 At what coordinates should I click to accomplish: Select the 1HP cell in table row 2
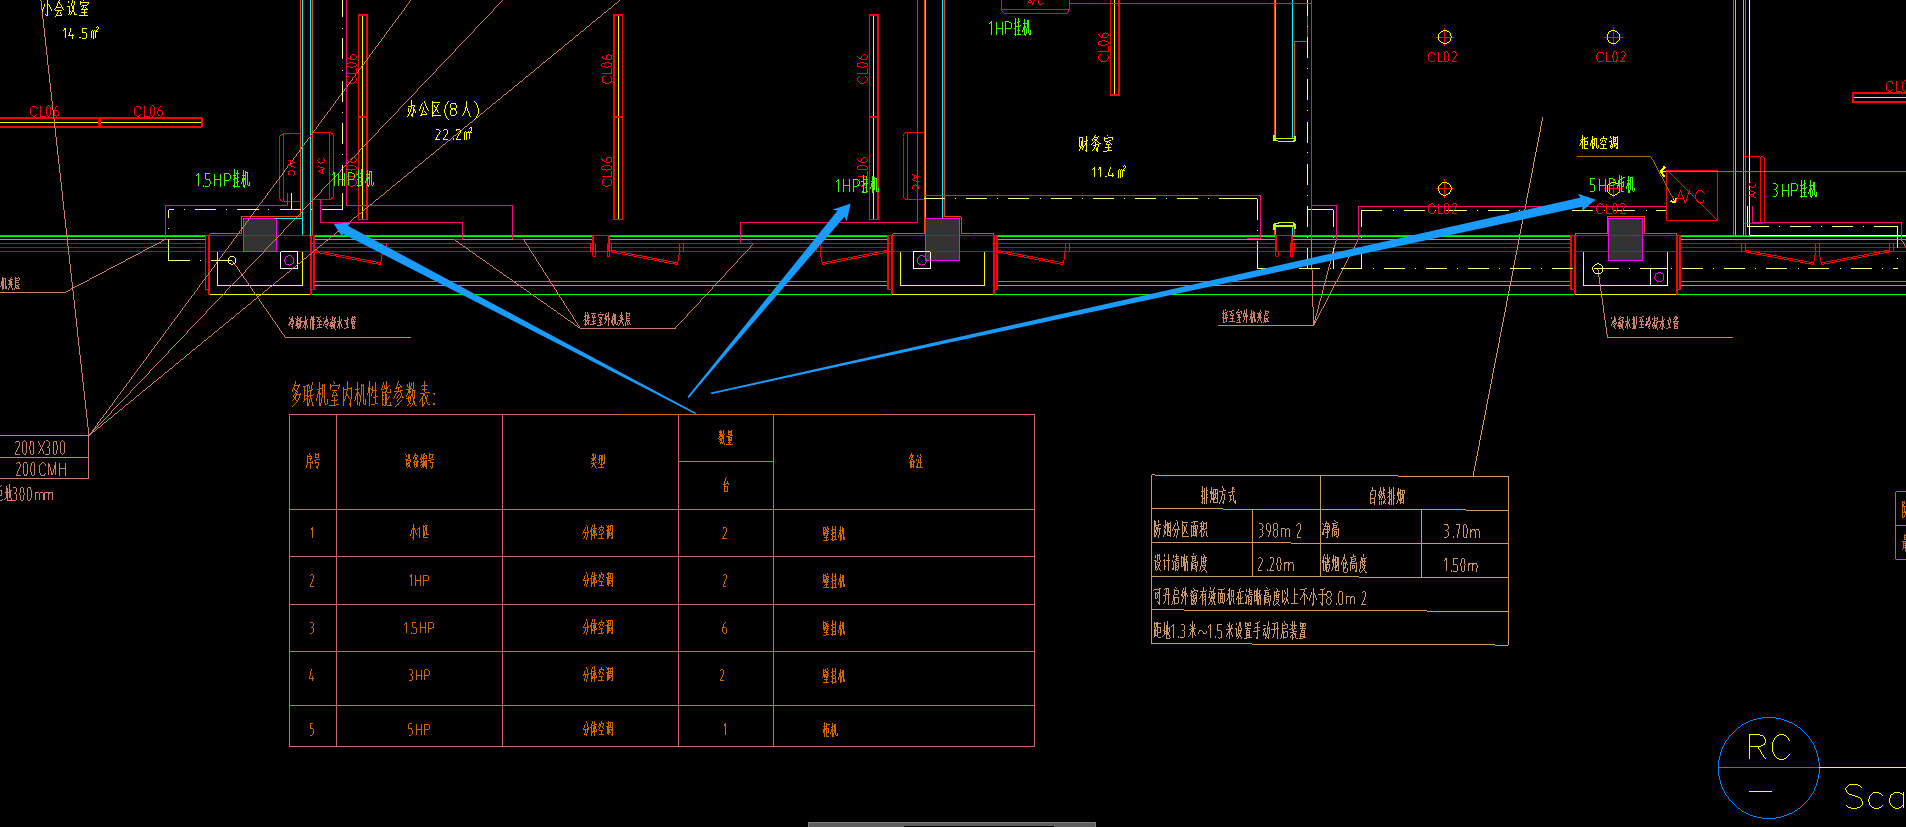pos(419,581)
